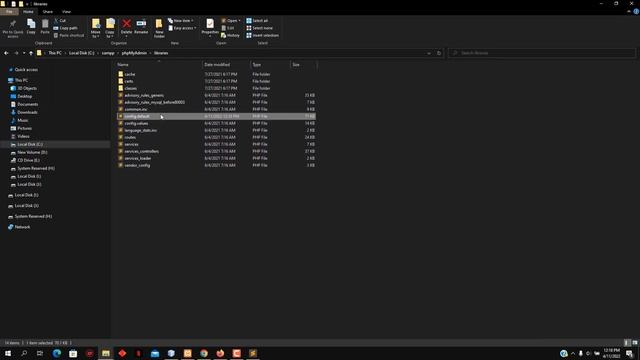
Task: Click the Paste ribbon icon
Action: click(x=45, y=24)
